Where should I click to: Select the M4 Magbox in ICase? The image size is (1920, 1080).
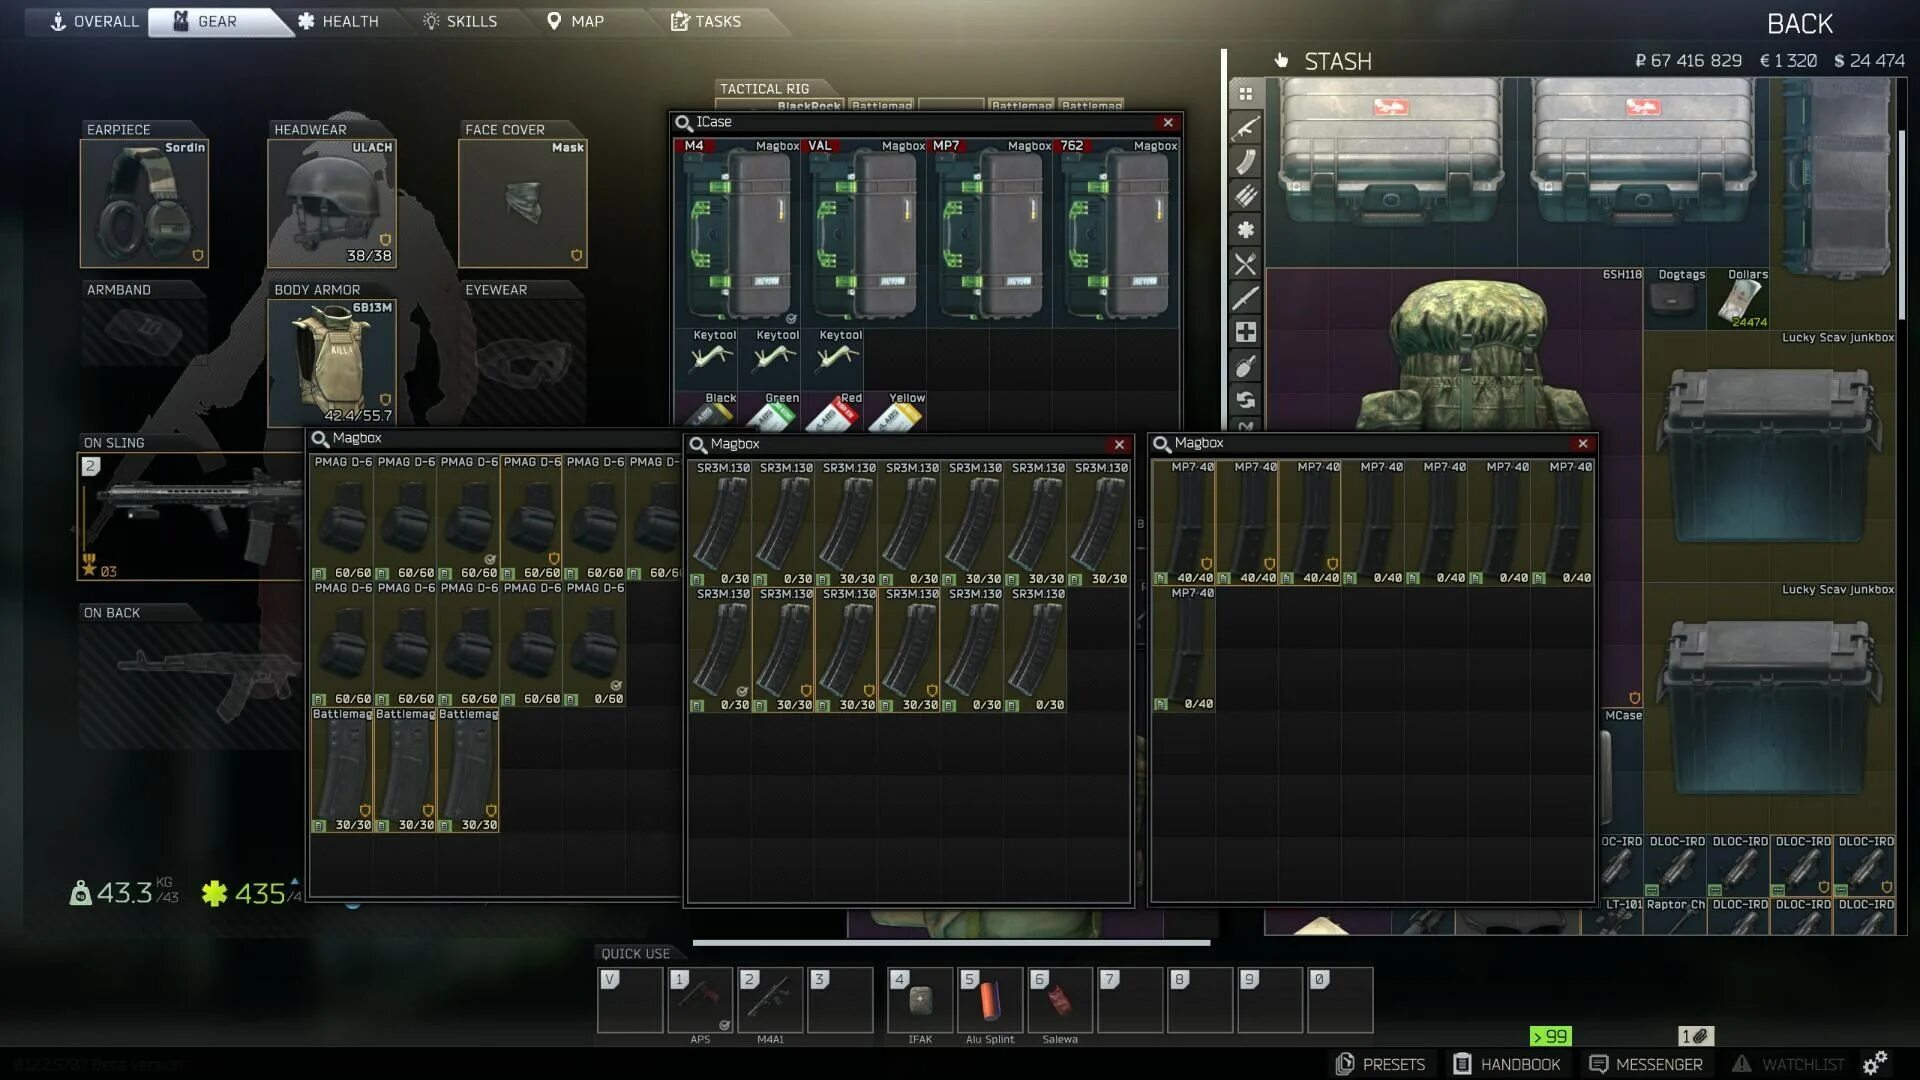[739, 233]
